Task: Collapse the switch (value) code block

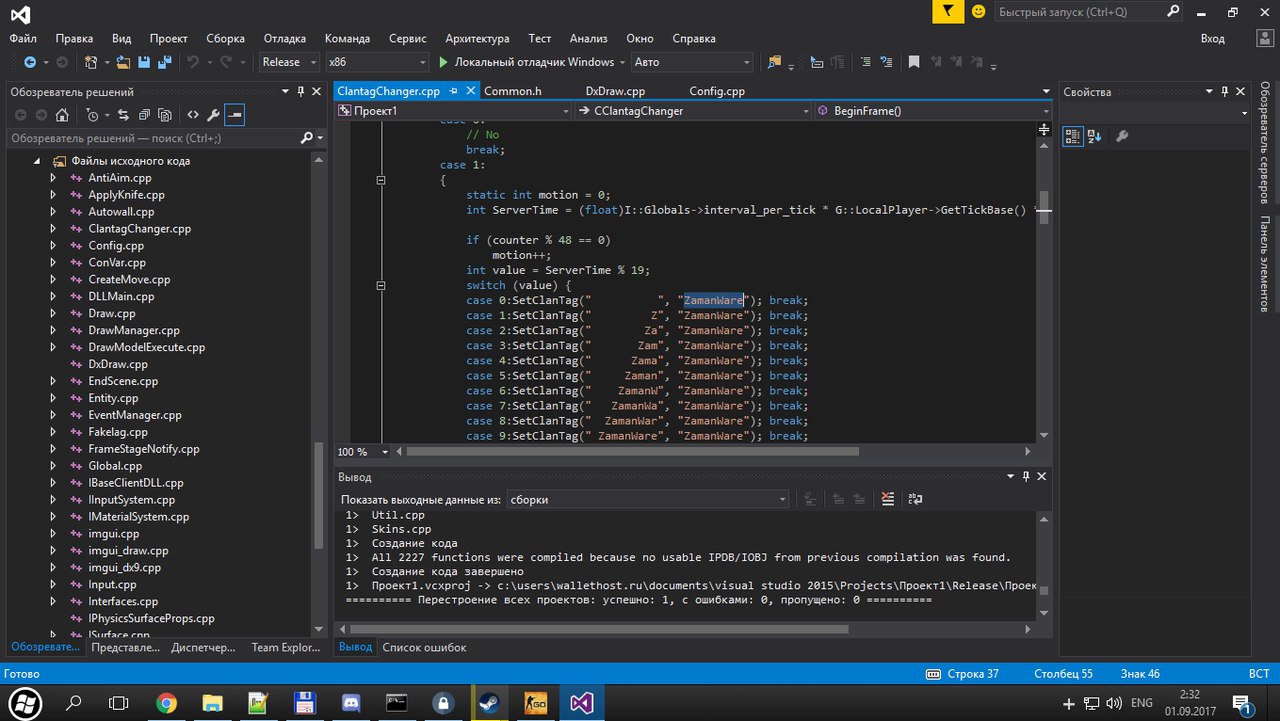Action: [x=381, y=285]
